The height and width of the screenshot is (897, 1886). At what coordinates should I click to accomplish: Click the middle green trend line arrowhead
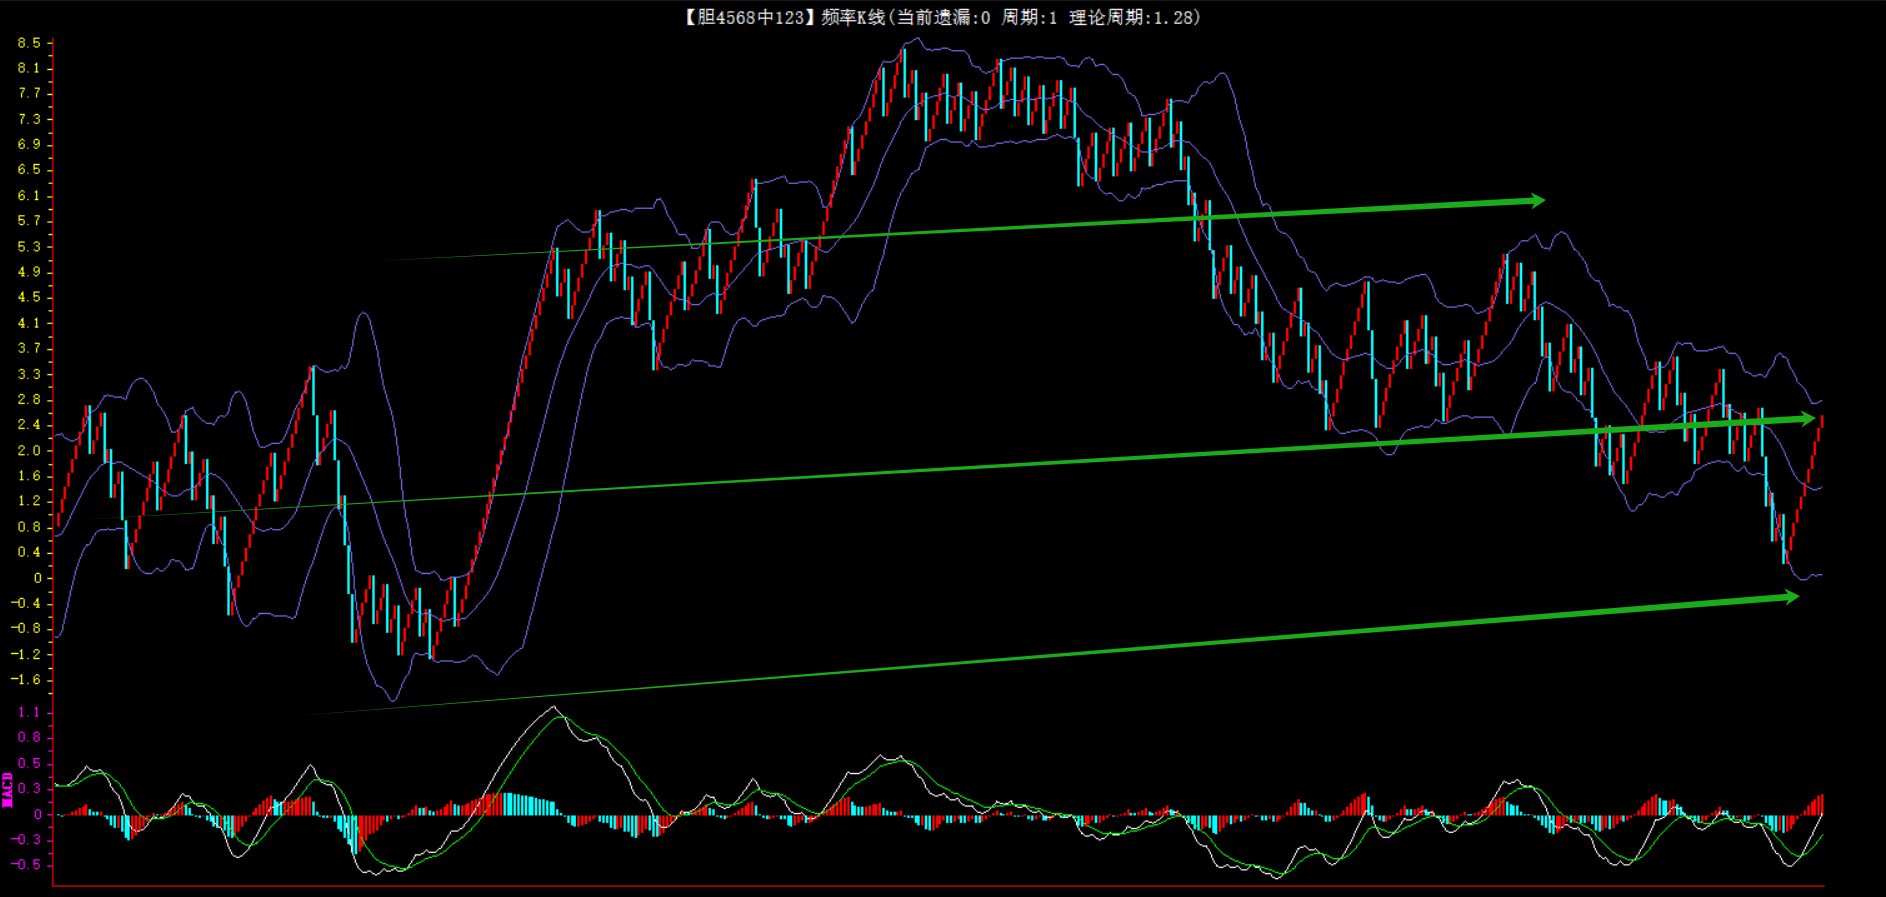1807,419
